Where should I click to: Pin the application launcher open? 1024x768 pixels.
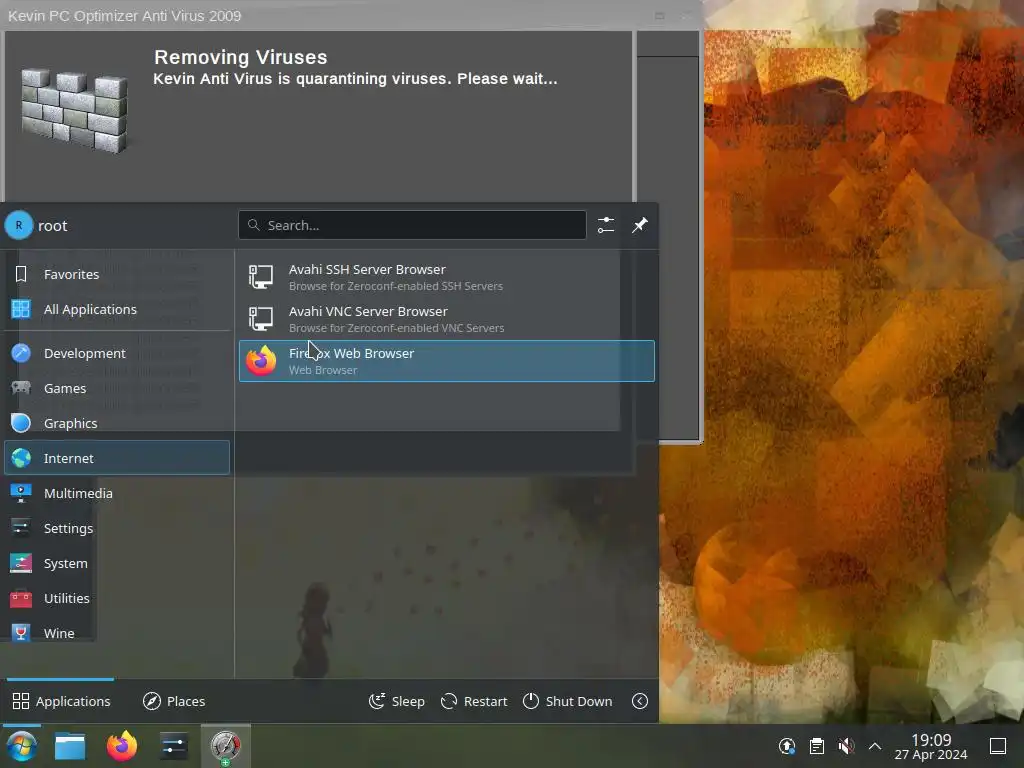pyautogui.click(x=640, y=225)
